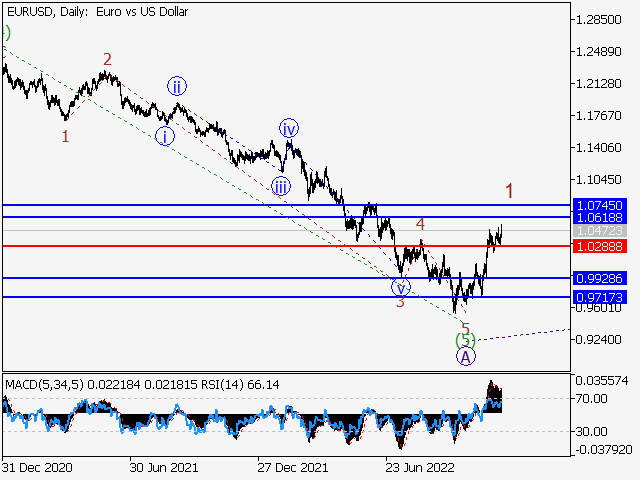Click the 1.17670 price axis value
Screen dimensions: 640x480
[x=598, y=116]
